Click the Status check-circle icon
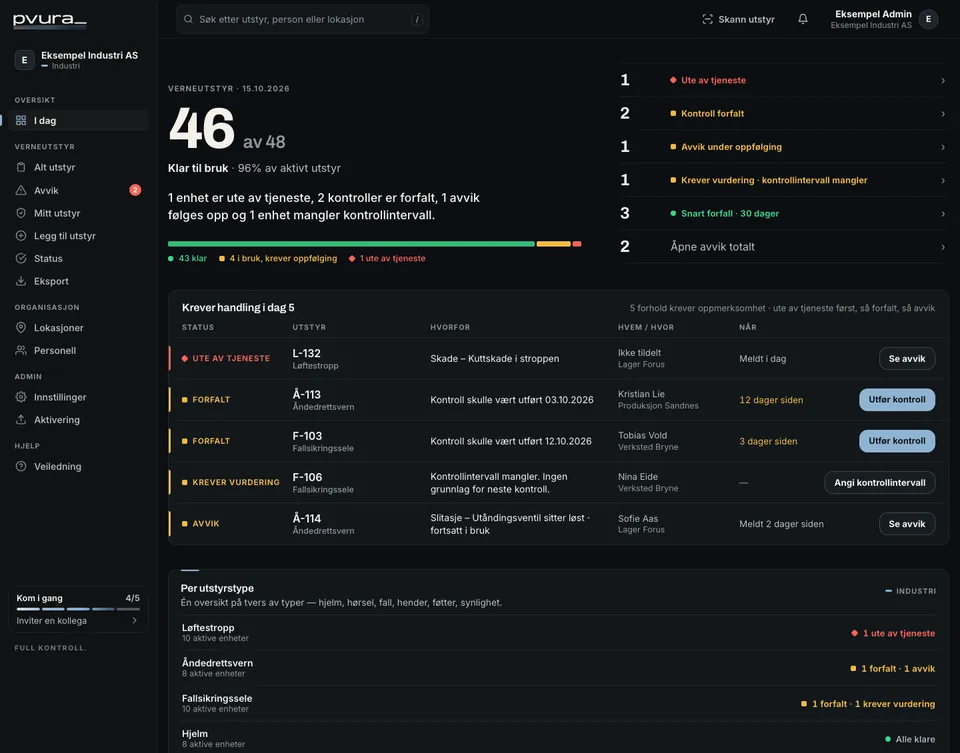960x753 pixels. pos(21,258)
